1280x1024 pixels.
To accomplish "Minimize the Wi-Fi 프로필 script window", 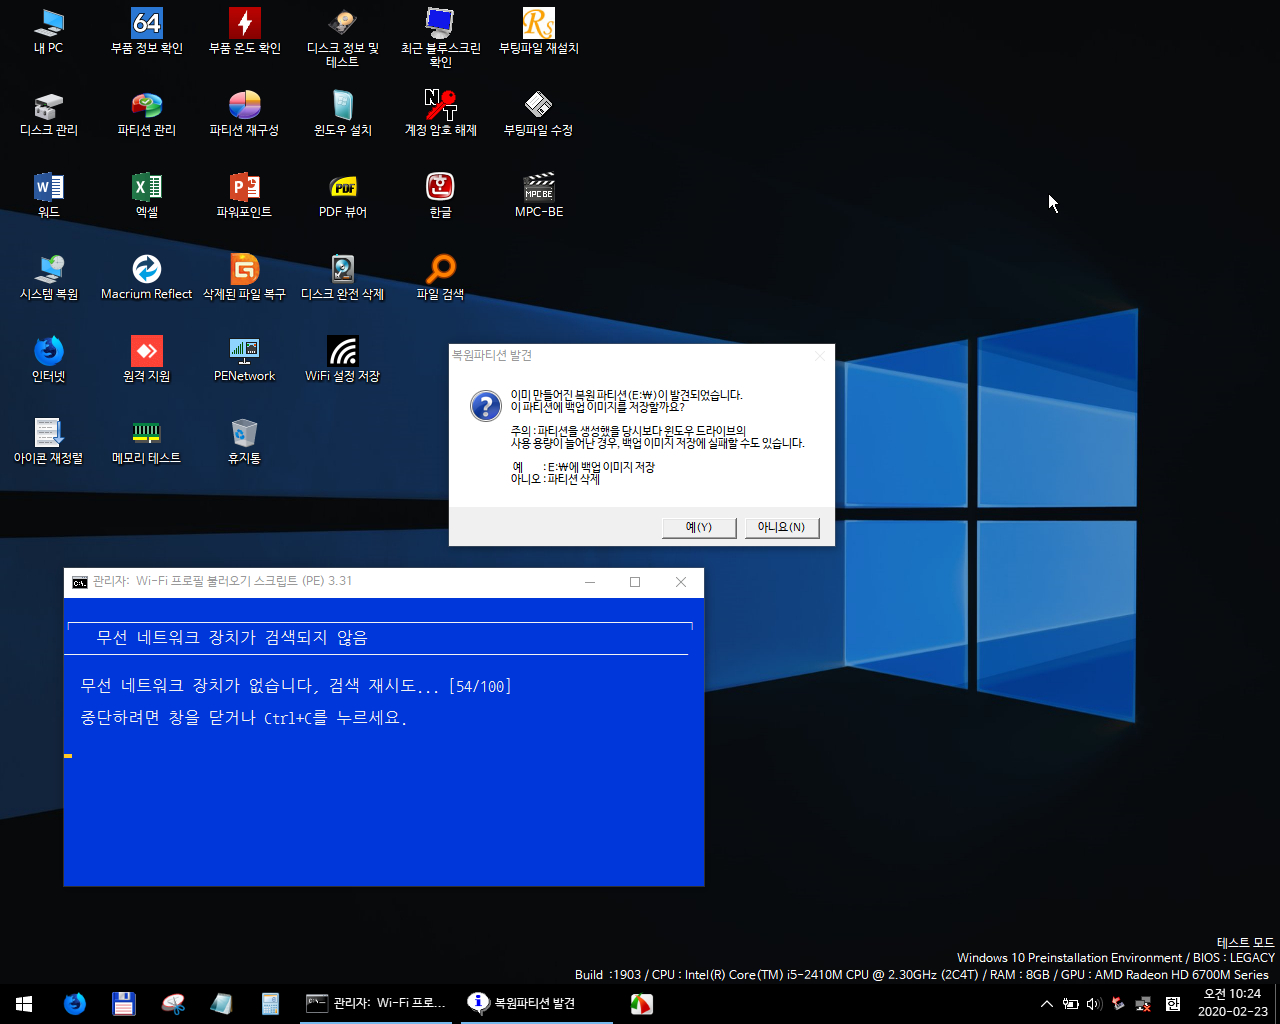I will [590, 582].
